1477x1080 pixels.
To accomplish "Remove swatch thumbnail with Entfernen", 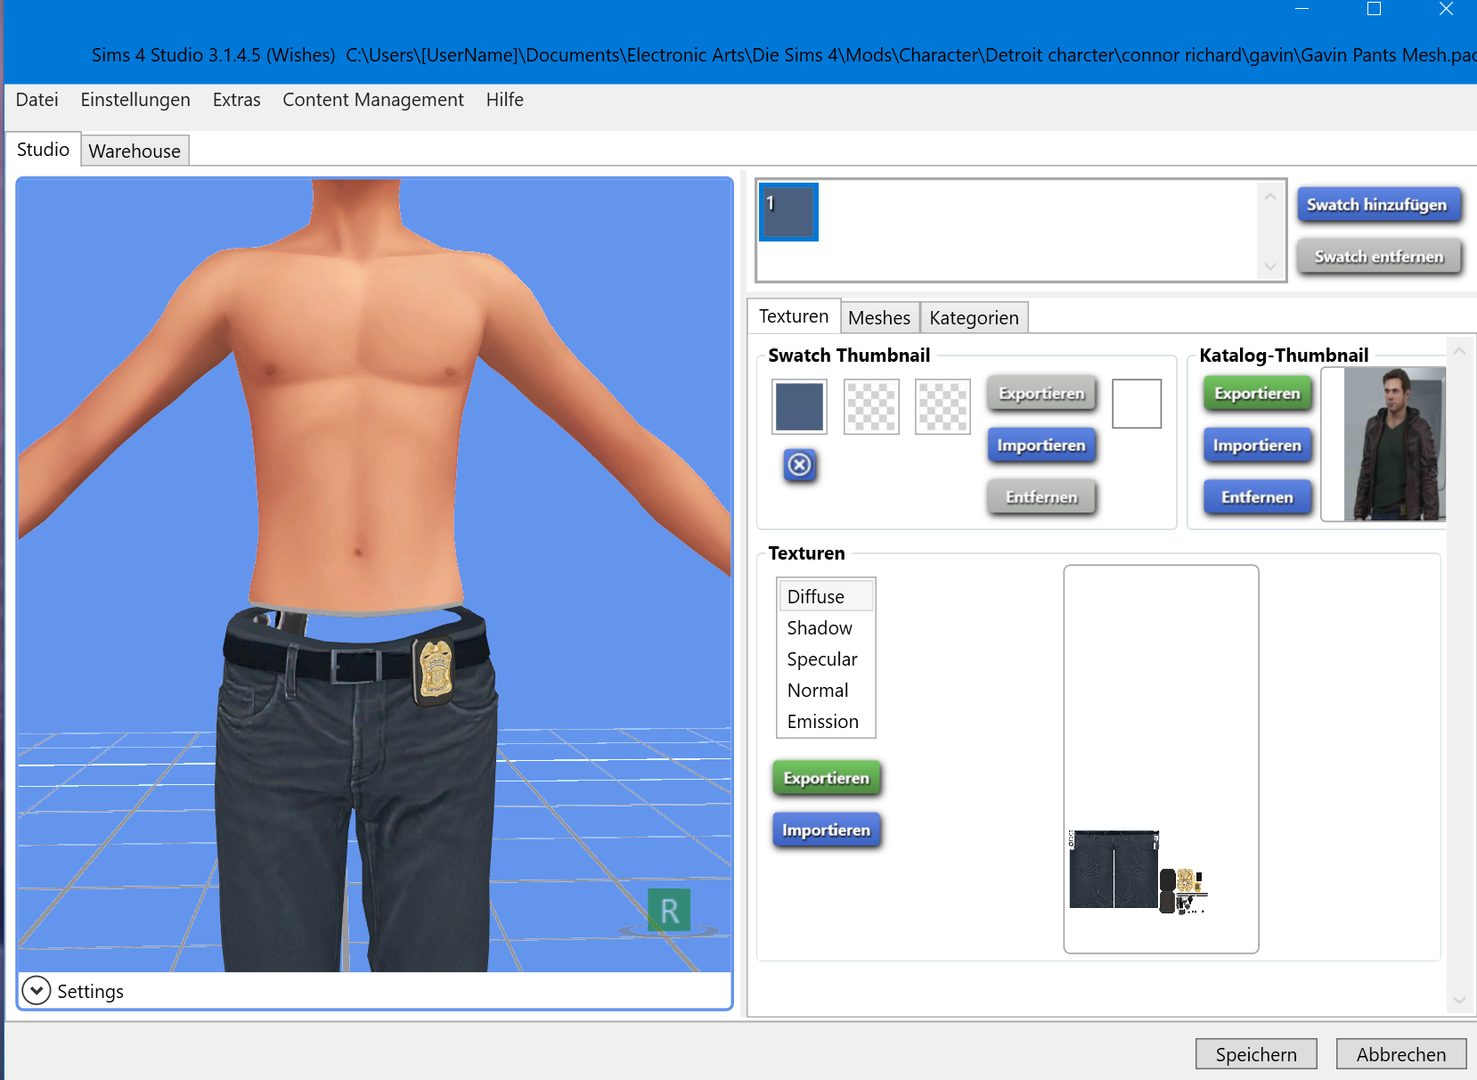I will 1041,497.
